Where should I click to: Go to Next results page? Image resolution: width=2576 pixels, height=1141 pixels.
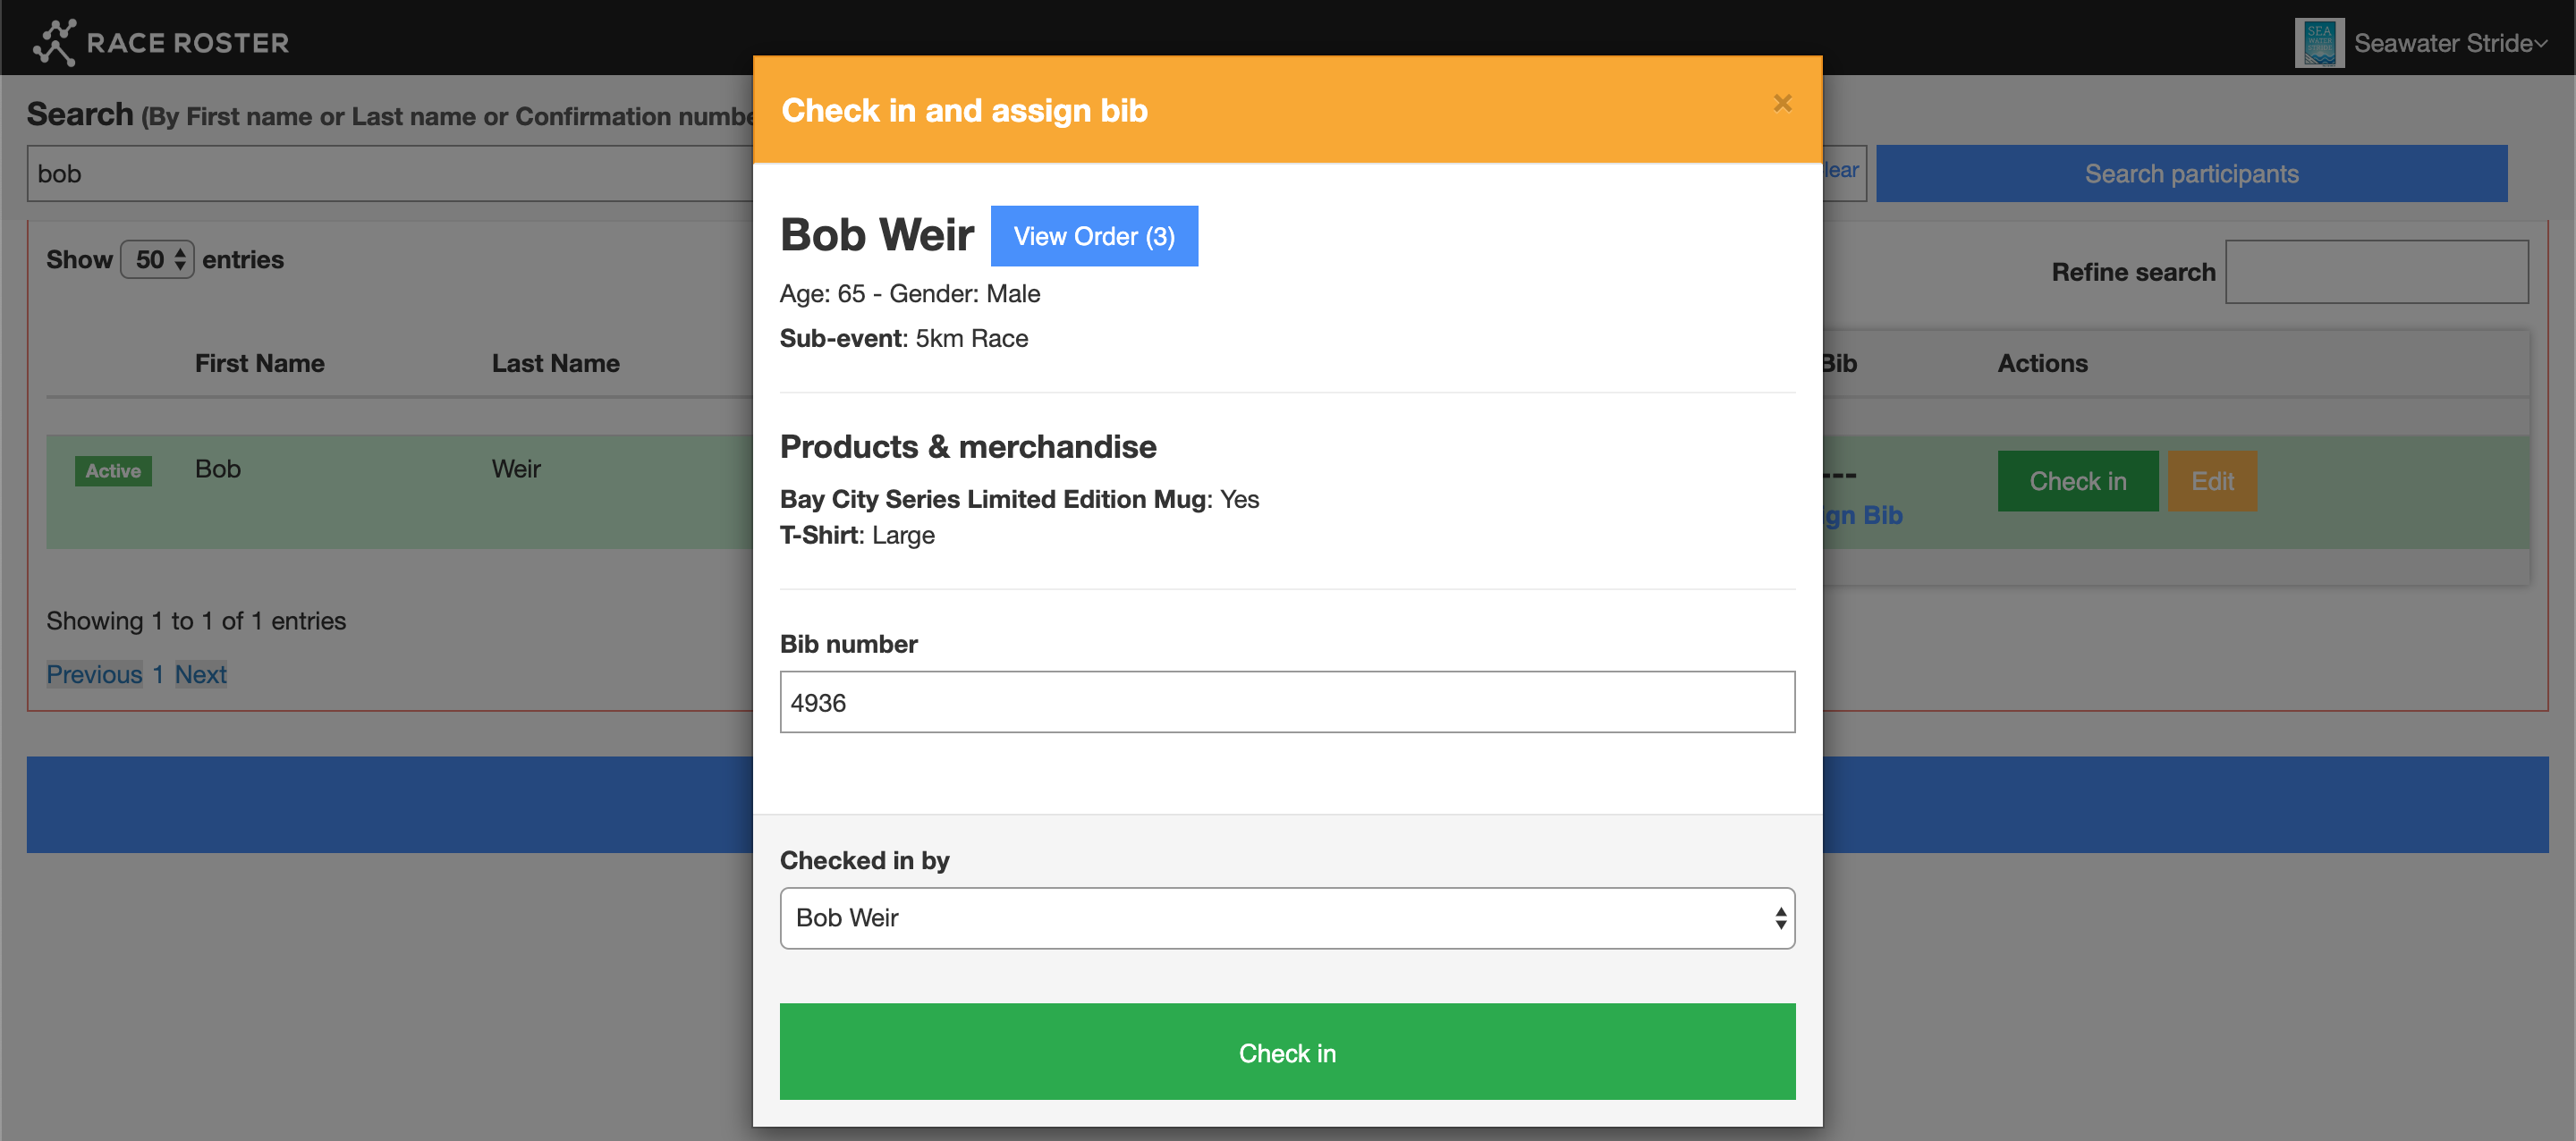(x=201, y=675)
